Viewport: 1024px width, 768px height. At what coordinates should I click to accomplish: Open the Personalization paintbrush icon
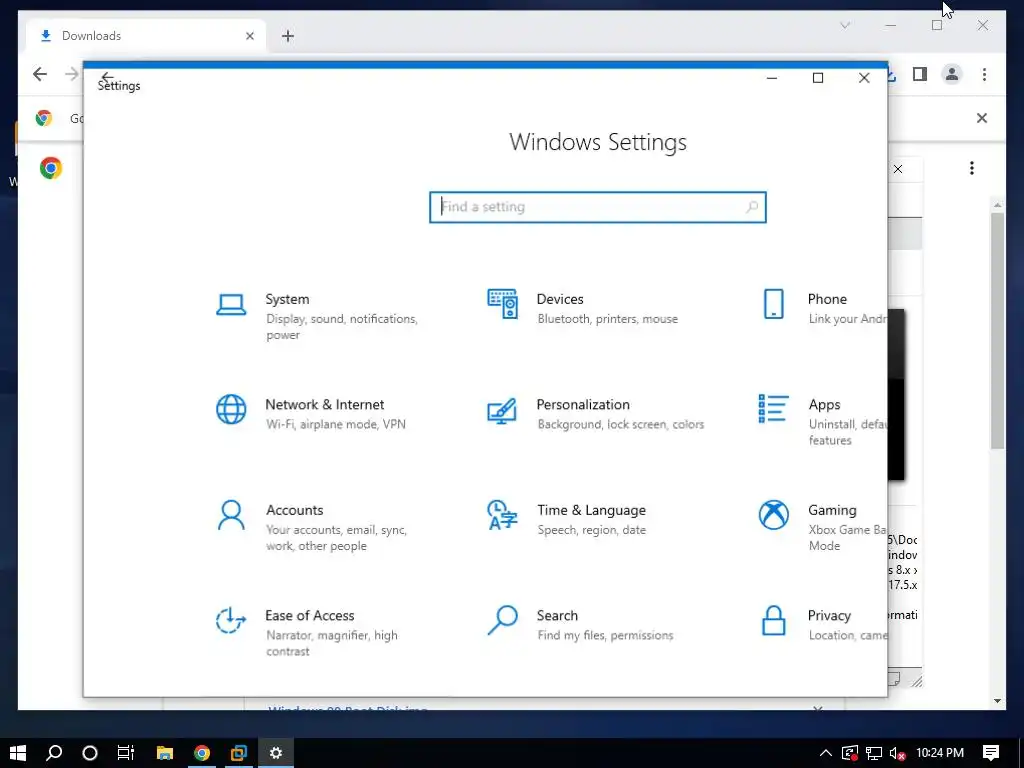(x=502, y=411)
